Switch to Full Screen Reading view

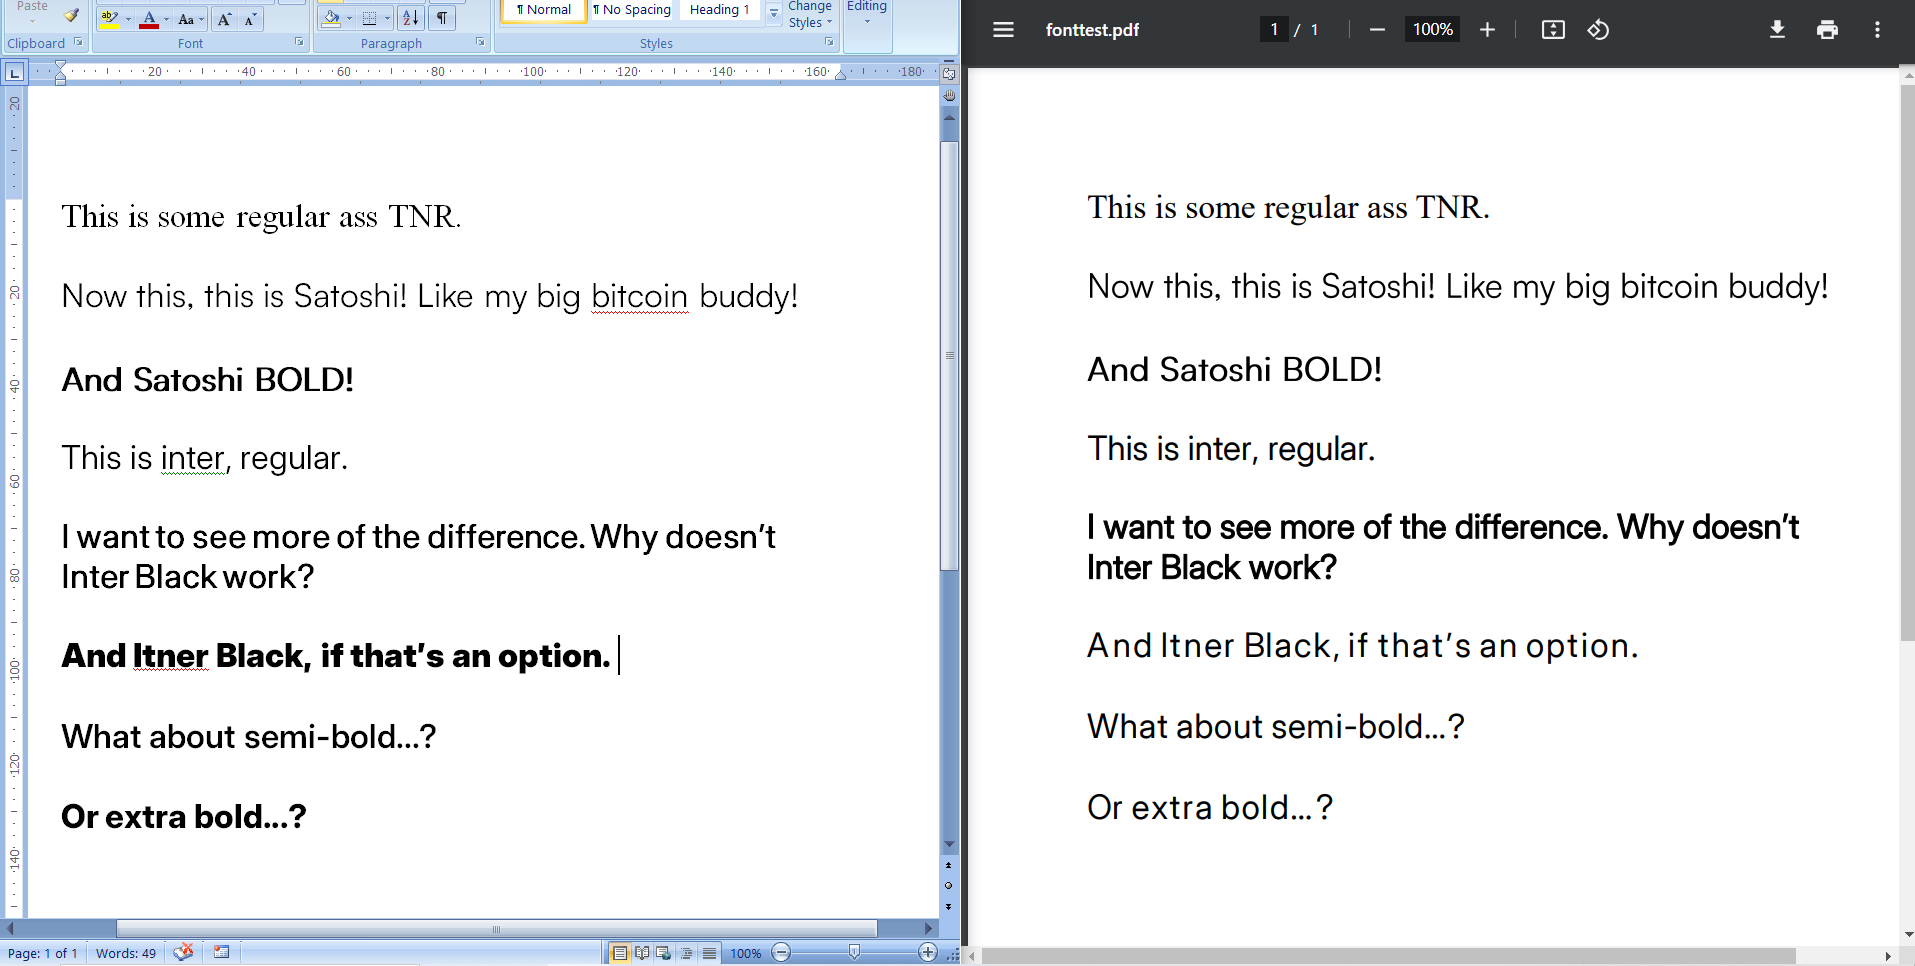642,952
